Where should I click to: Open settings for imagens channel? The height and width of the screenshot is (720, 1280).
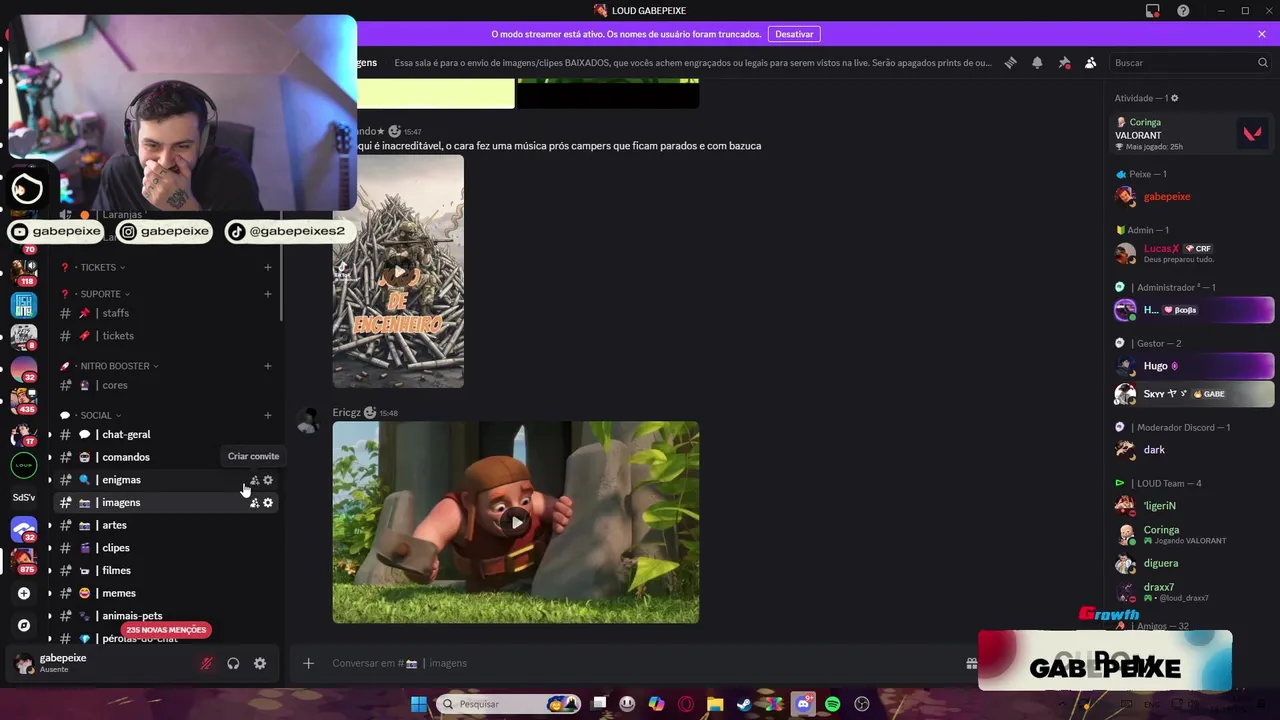click(268, 502)
